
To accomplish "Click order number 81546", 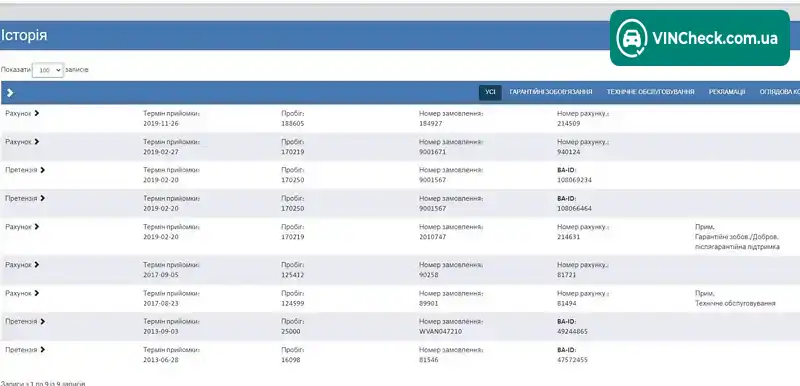I will (429, 360).
